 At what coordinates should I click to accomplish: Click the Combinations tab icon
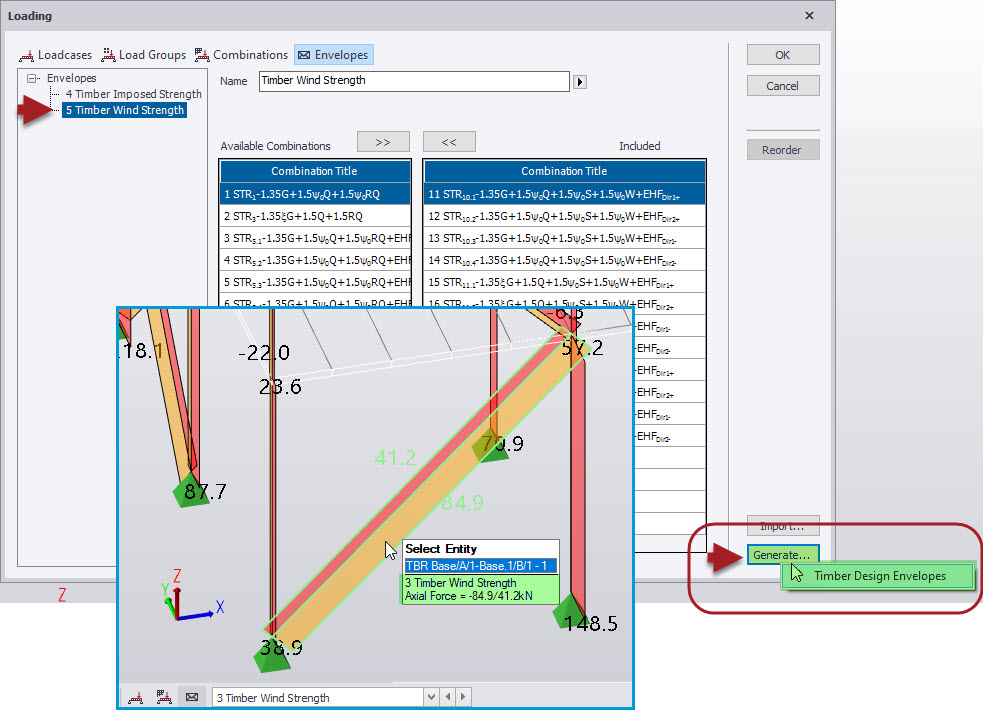click(201, 55)
